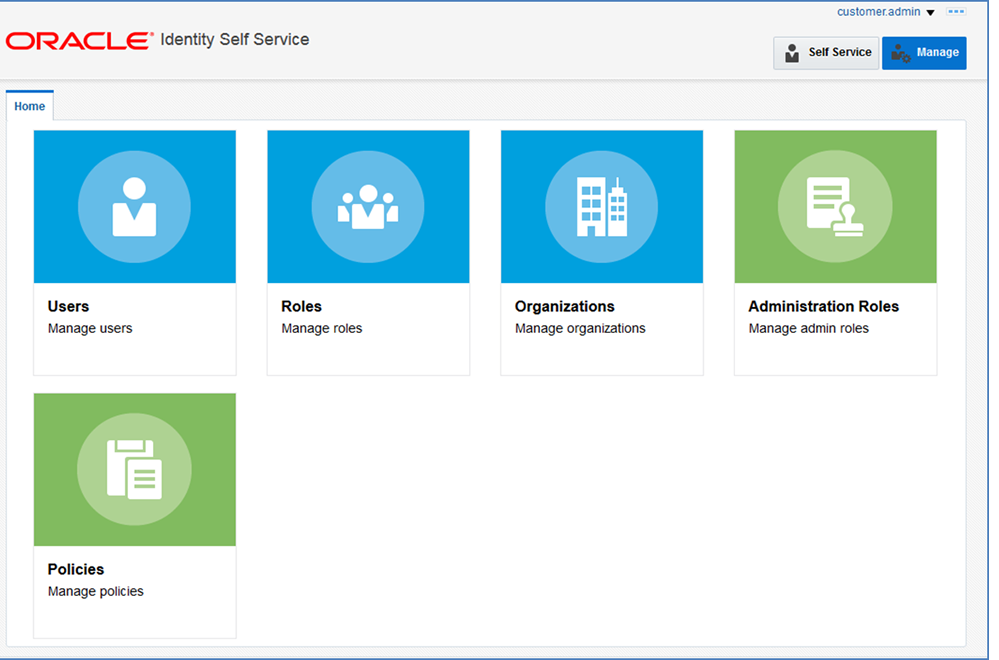Click the Oracle logo
999x660 pixels.
coord(80,41)
